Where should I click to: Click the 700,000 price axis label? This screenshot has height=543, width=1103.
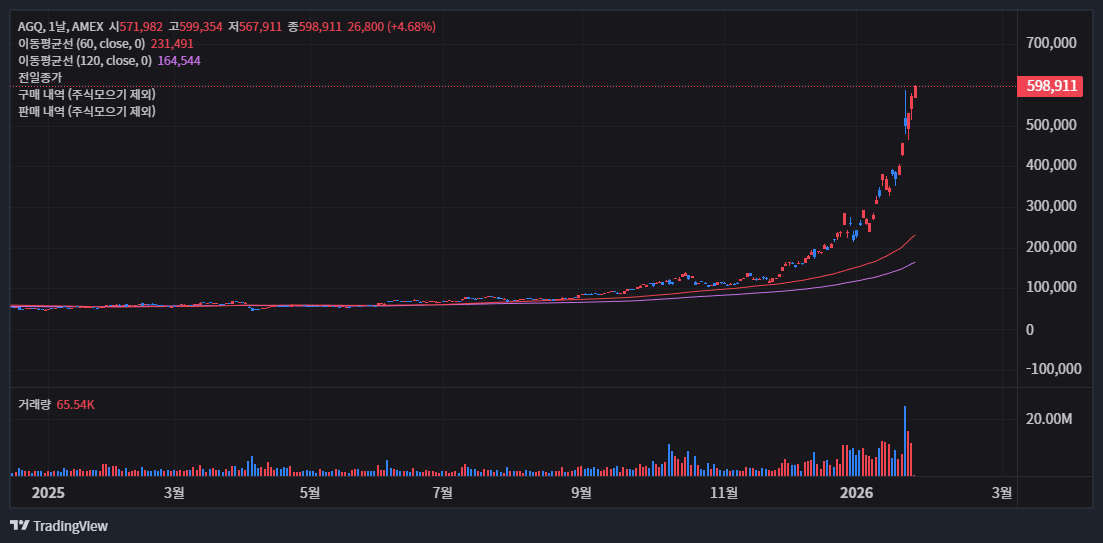[x=1051, y=43]
